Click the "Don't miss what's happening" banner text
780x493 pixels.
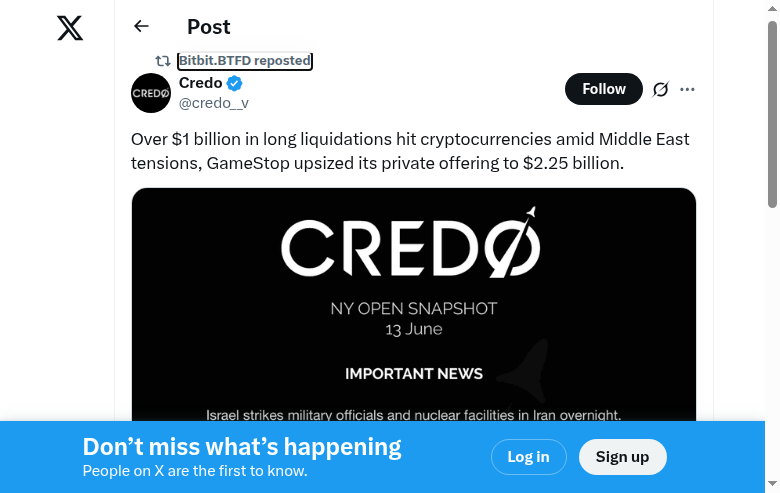[242, 447]
